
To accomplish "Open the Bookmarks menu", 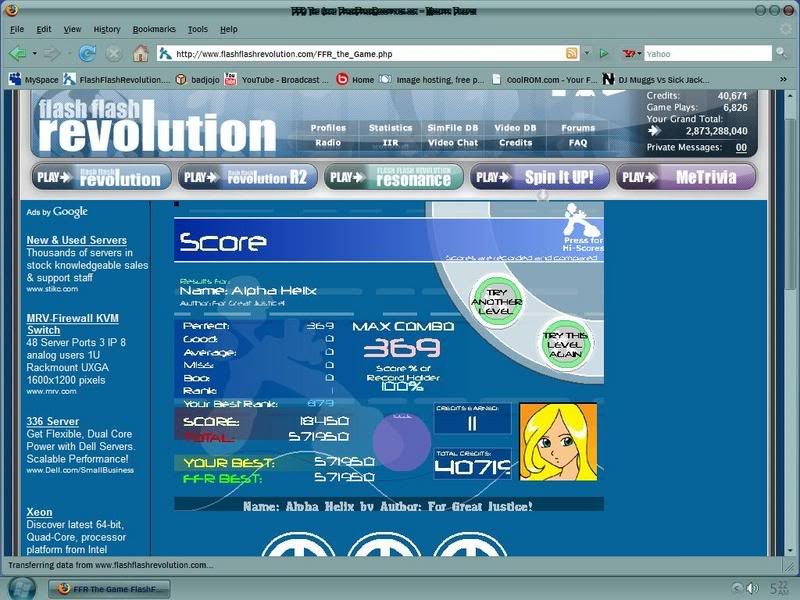I will [153, 29].
